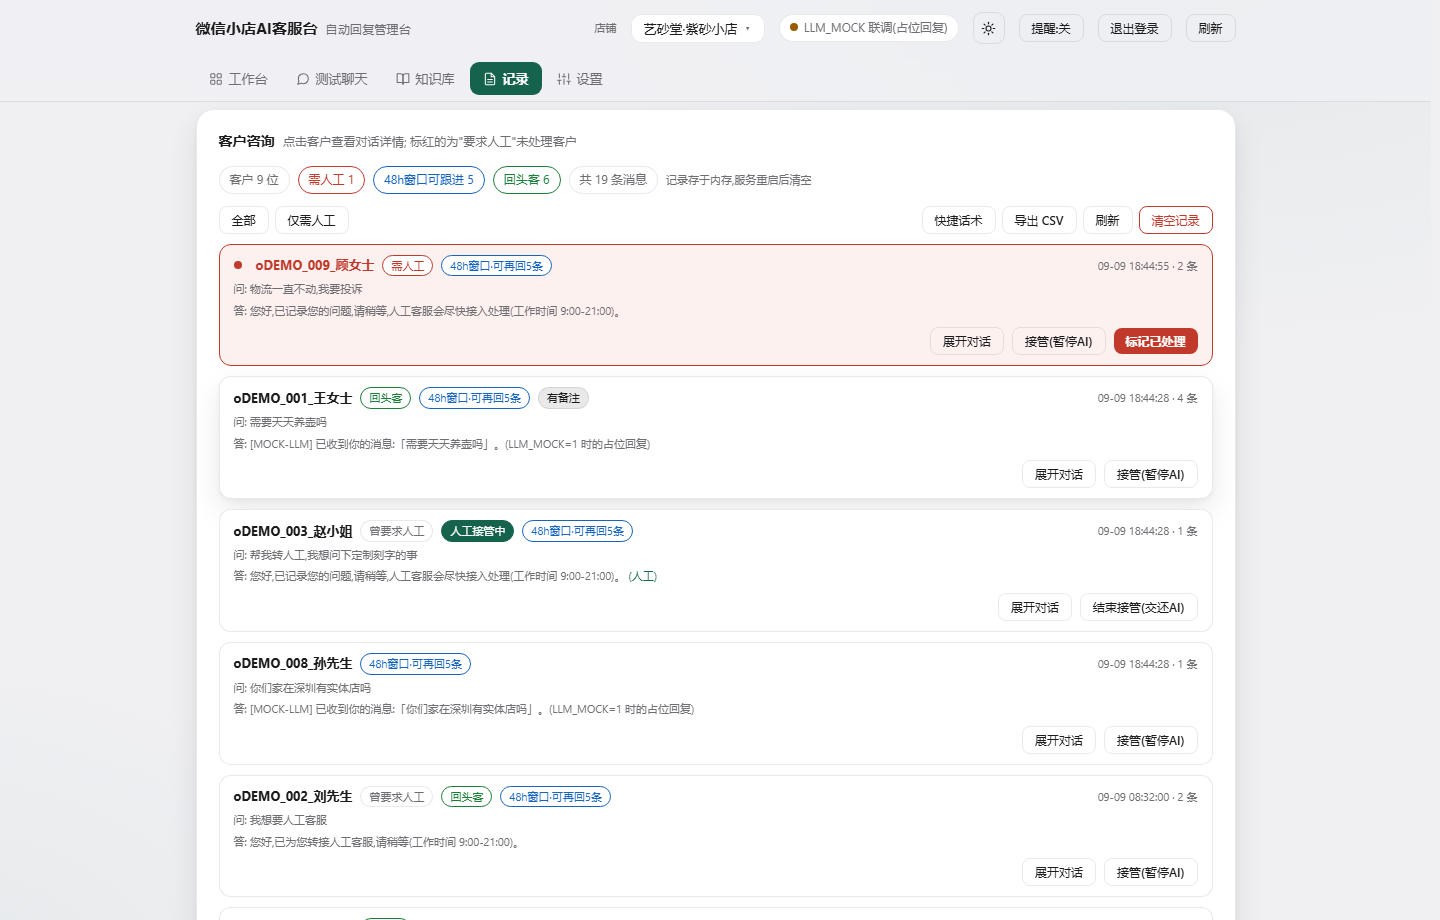
Task: Expand conversation for oDEMO_009_顾女士
Action: click(966, 341)
